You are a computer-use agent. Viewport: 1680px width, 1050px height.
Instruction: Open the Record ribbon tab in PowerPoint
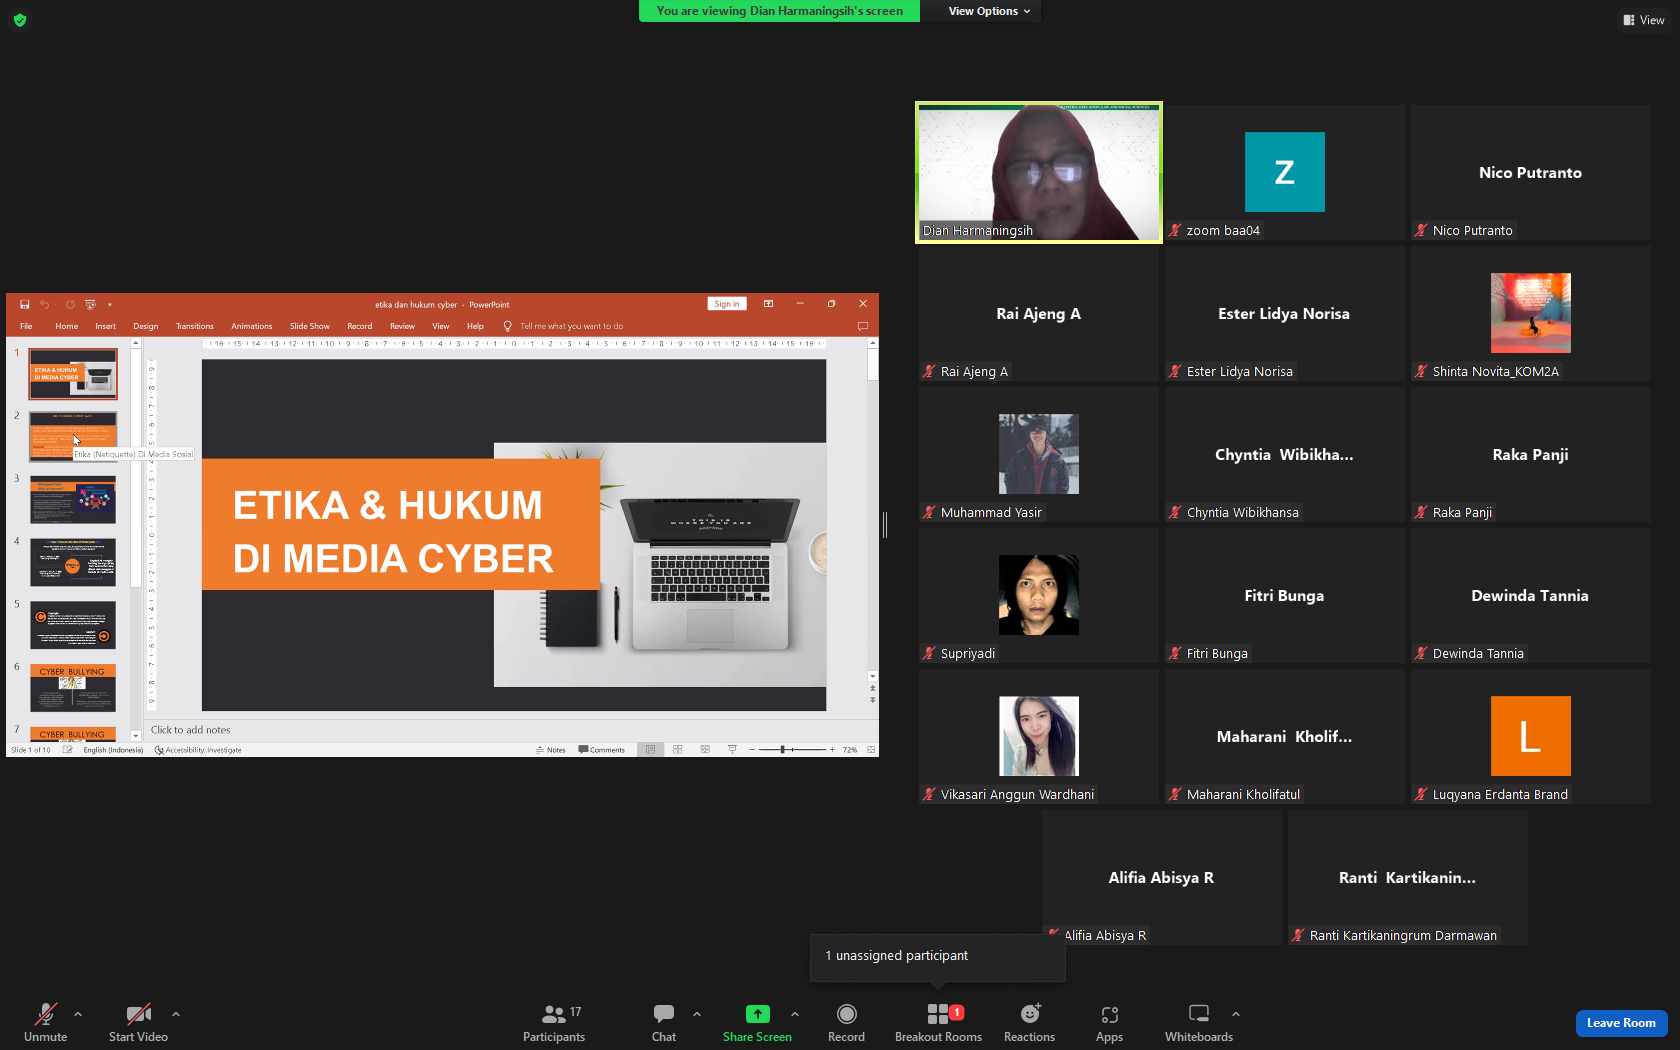pyautogui.click(x=360, y=326)
